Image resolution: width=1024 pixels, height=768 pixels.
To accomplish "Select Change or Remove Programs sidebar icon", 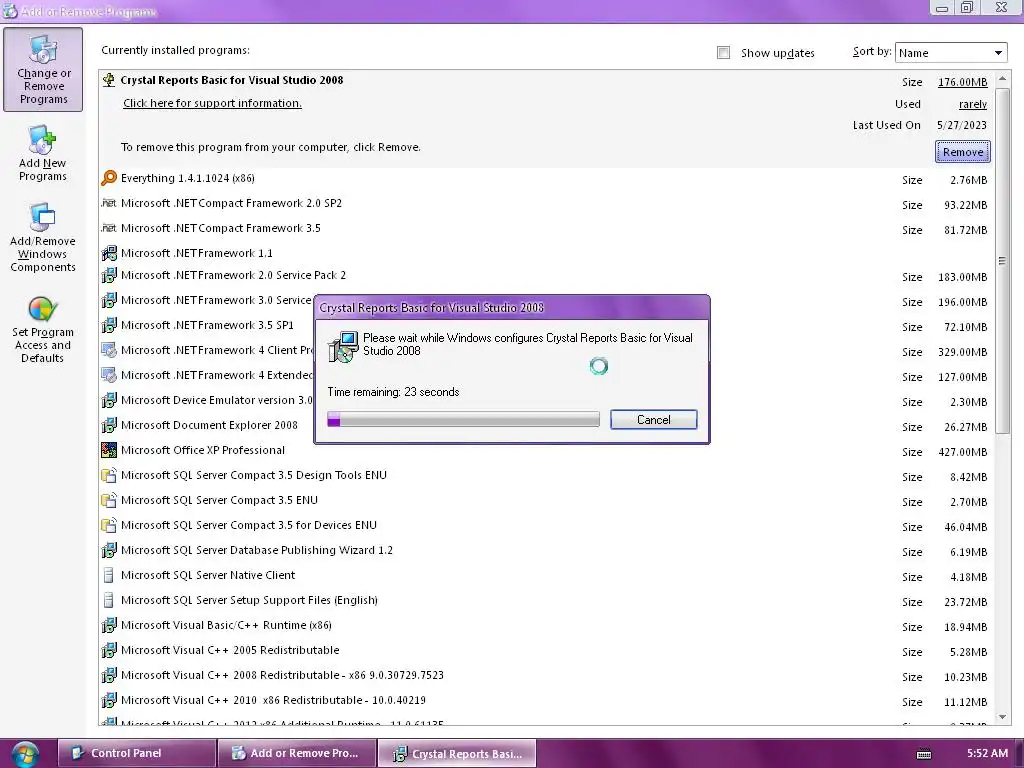I will [x=43, y=69].
